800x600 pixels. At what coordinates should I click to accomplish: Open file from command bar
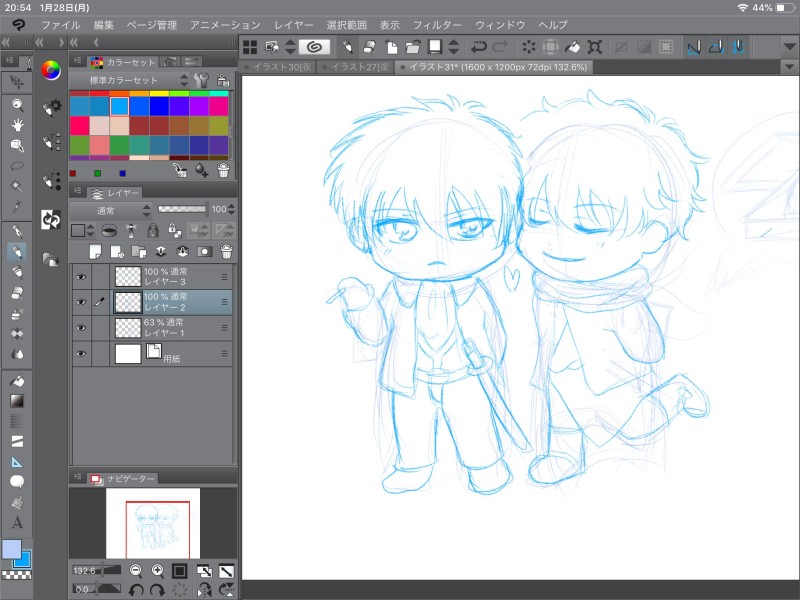[413, 47]
